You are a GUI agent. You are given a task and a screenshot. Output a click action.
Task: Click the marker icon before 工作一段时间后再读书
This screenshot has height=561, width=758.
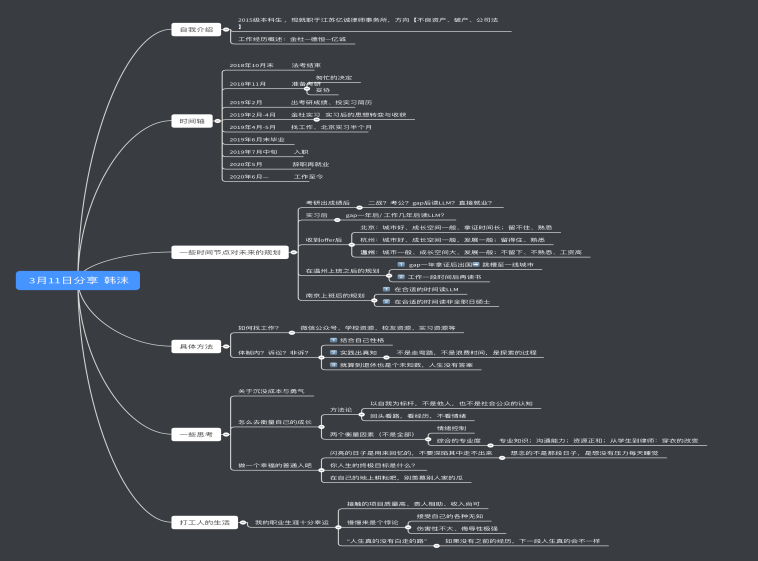[x=401, y=276]
